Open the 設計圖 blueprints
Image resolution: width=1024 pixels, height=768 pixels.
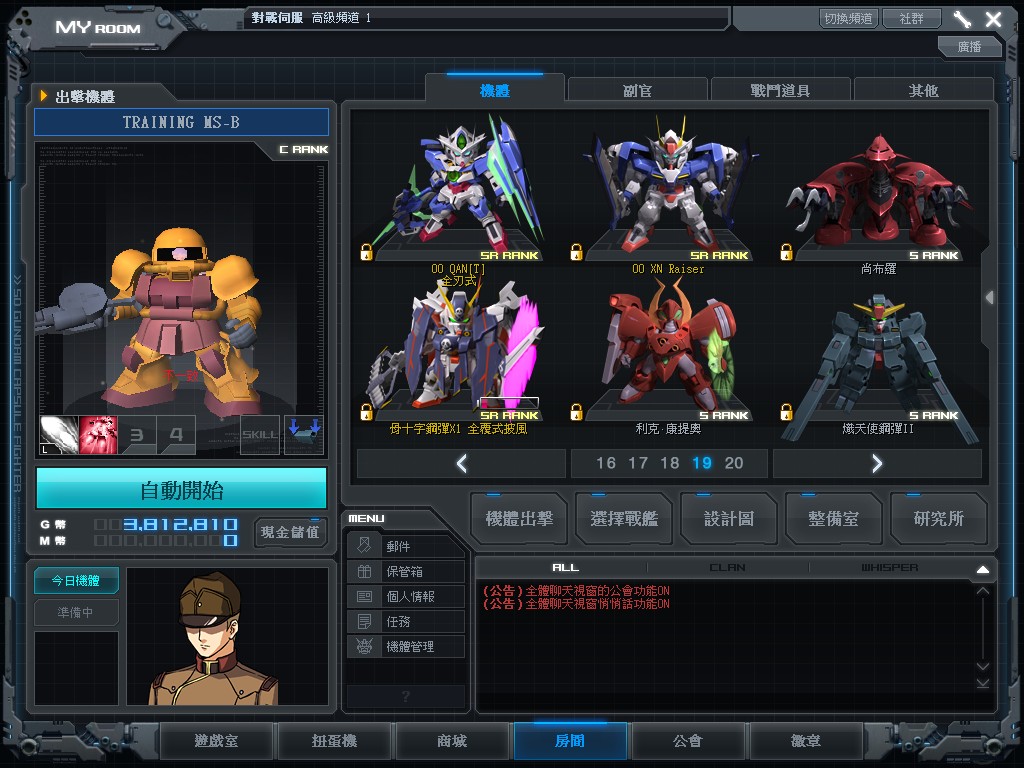click(x=729, y=519)
